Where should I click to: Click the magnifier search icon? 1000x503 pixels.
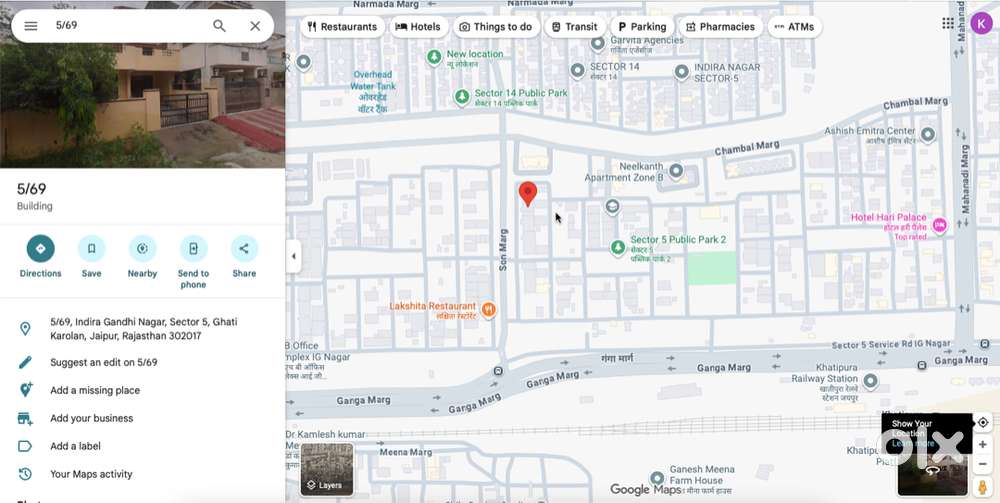click(219, 26)
